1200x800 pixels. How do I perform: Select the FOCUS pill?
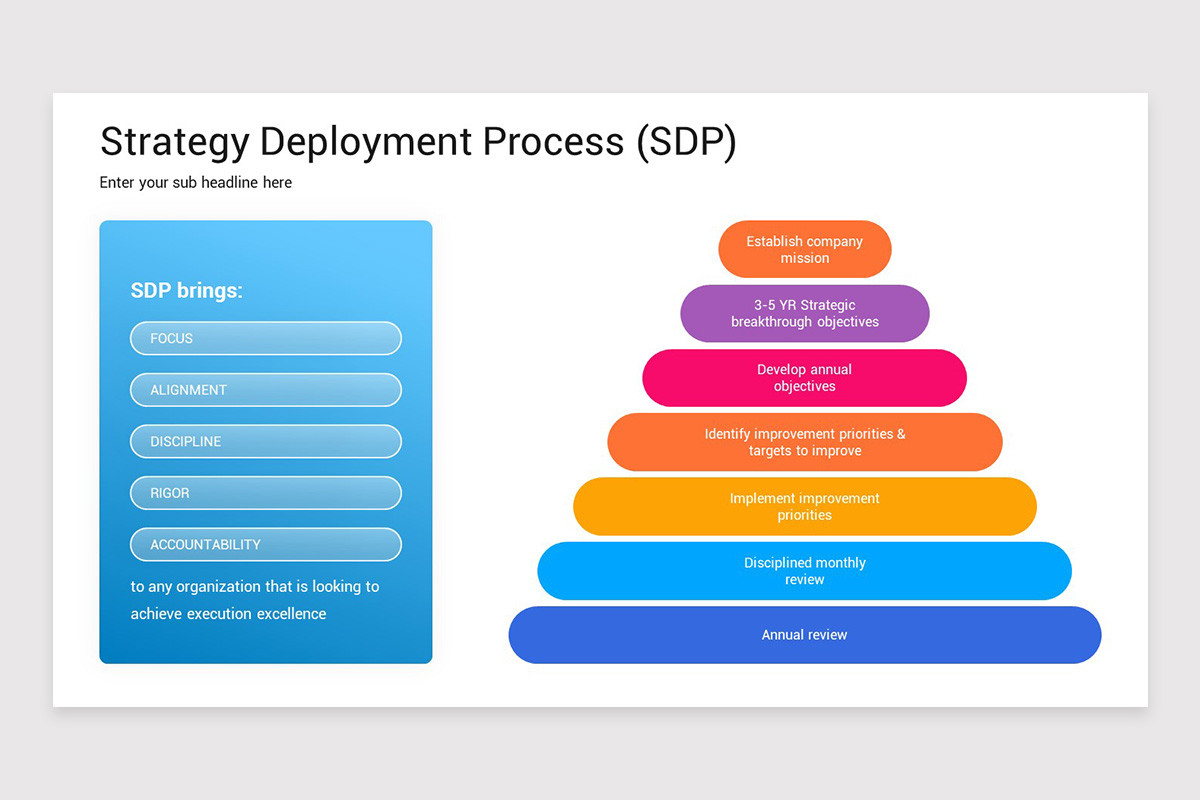pos(265,338)
